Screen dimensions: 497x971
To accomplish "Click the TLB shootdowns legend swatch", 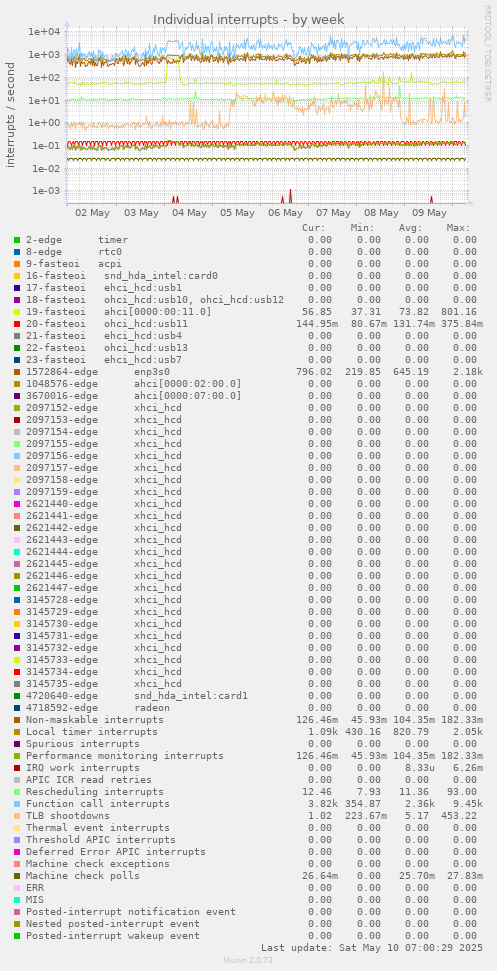I will [x=17, y=816].
